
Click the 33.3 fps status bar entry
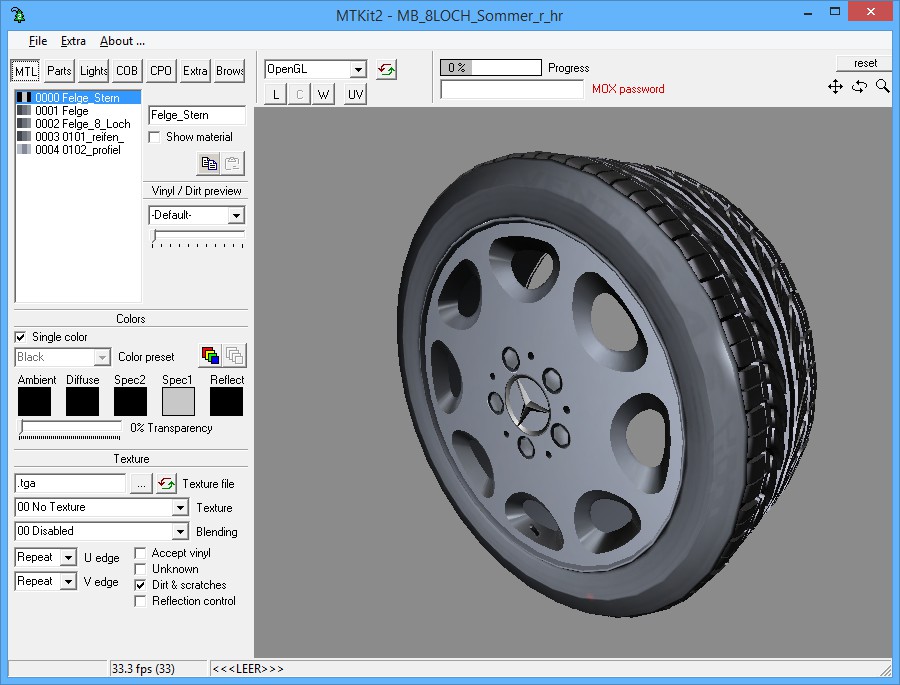tap(158, 669)
